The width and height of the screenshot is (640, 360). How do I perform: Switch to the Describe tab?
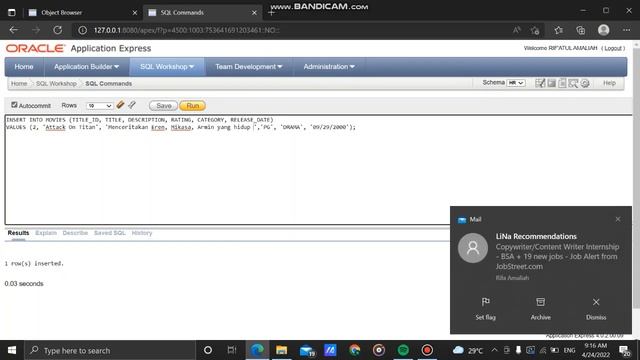(x=75, y=233)
